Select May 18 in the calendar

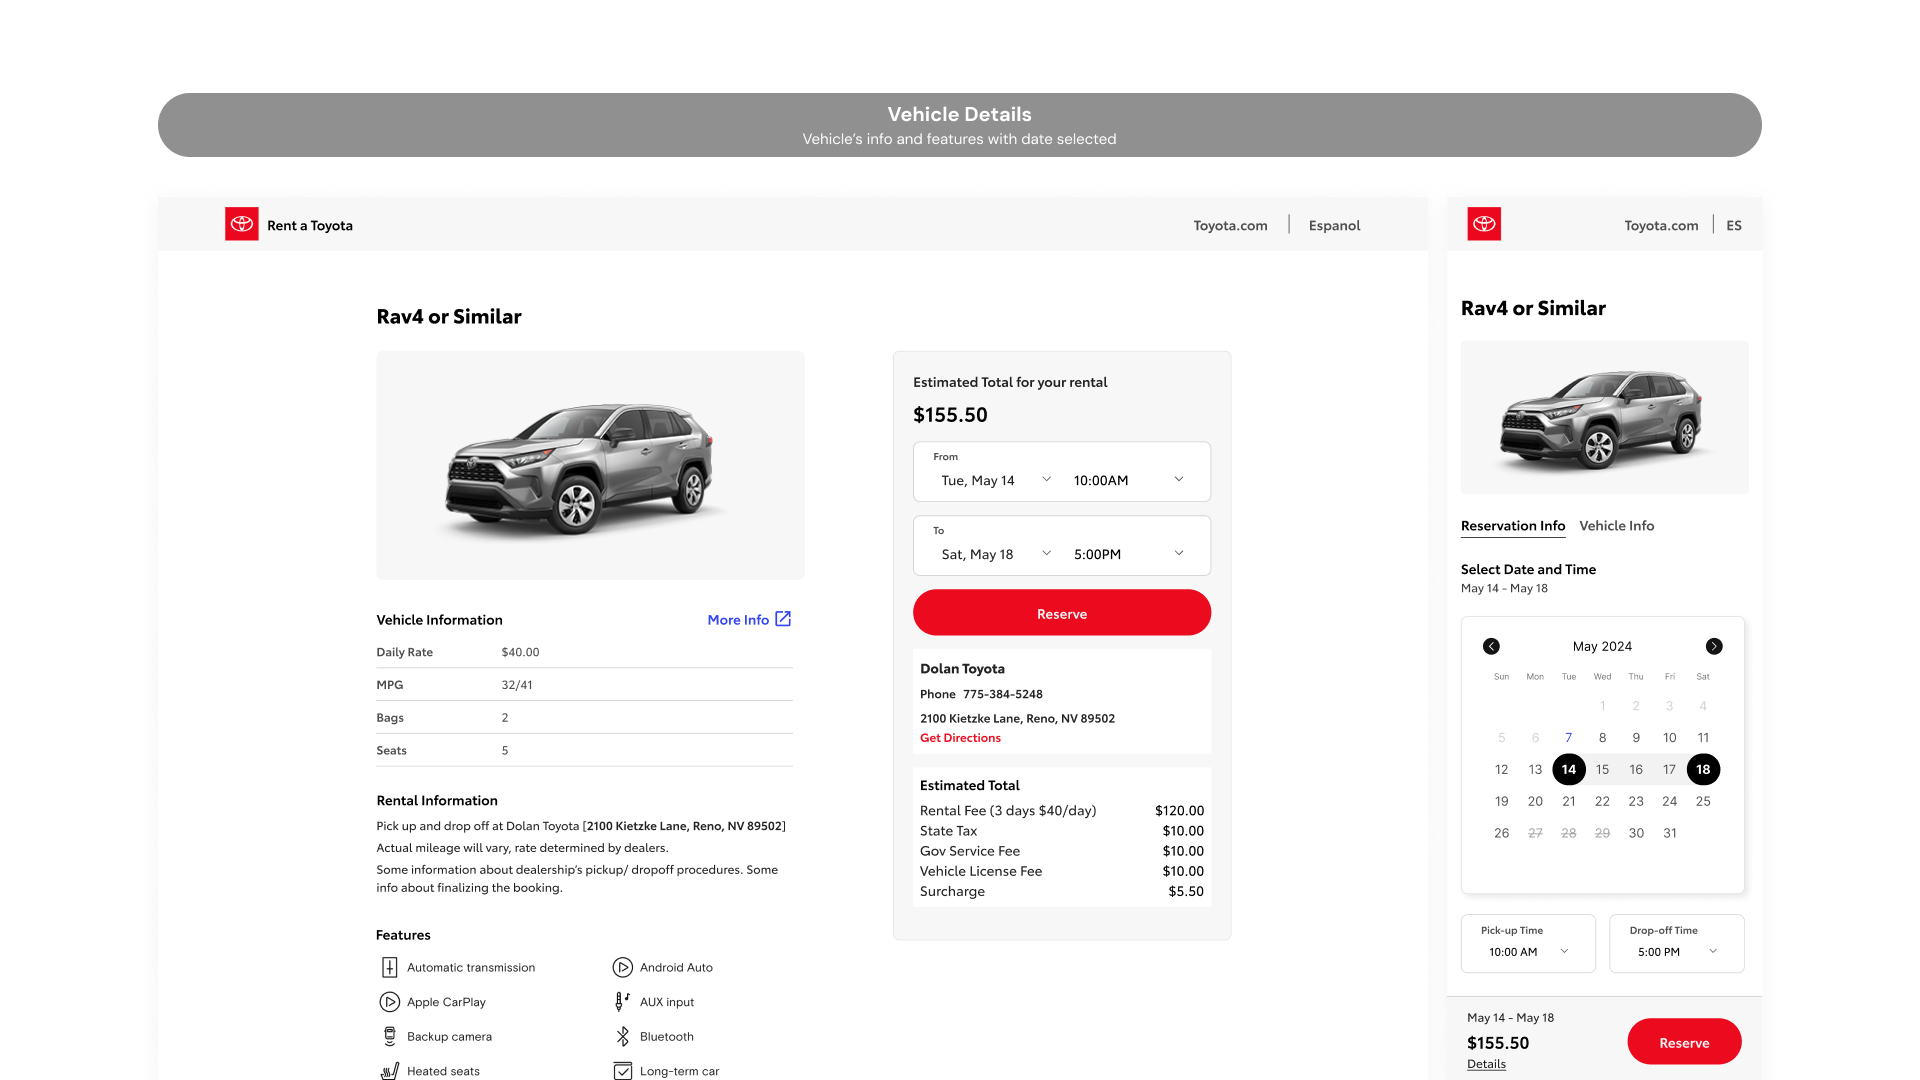click(x=1703, y=769)
